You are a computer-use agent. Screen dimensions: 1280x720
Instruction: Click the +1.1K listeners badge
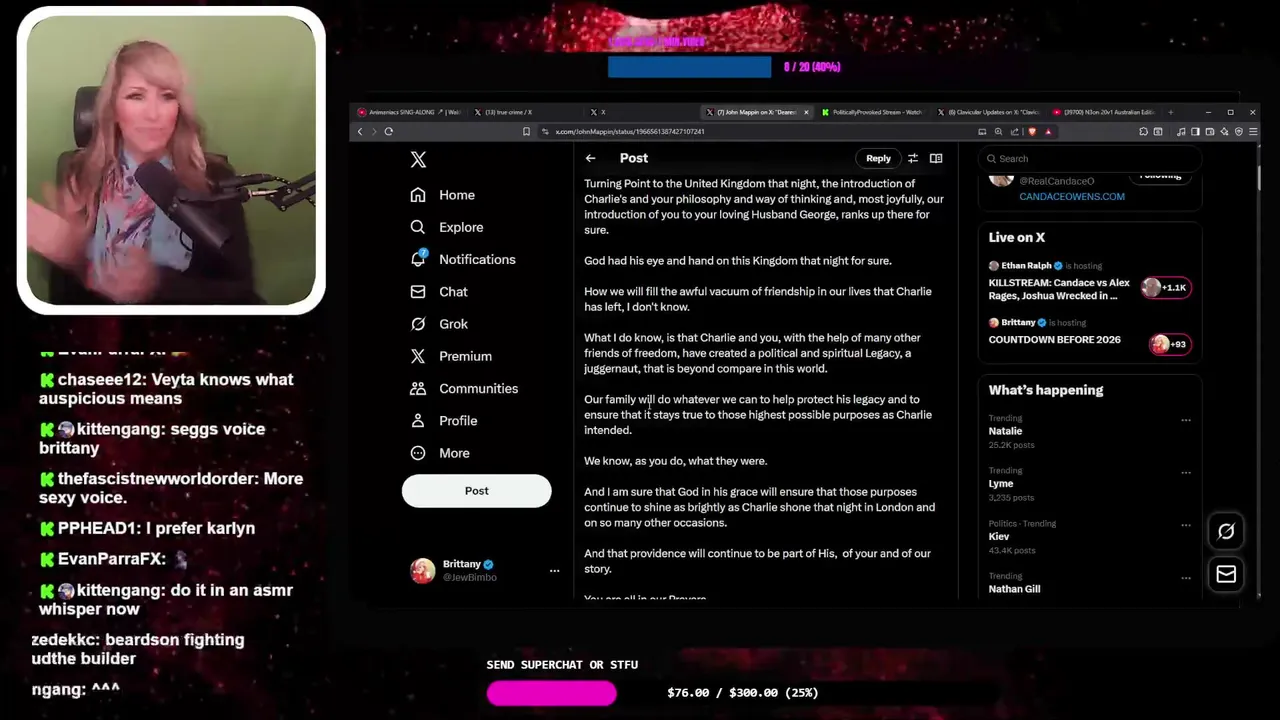1167,288
